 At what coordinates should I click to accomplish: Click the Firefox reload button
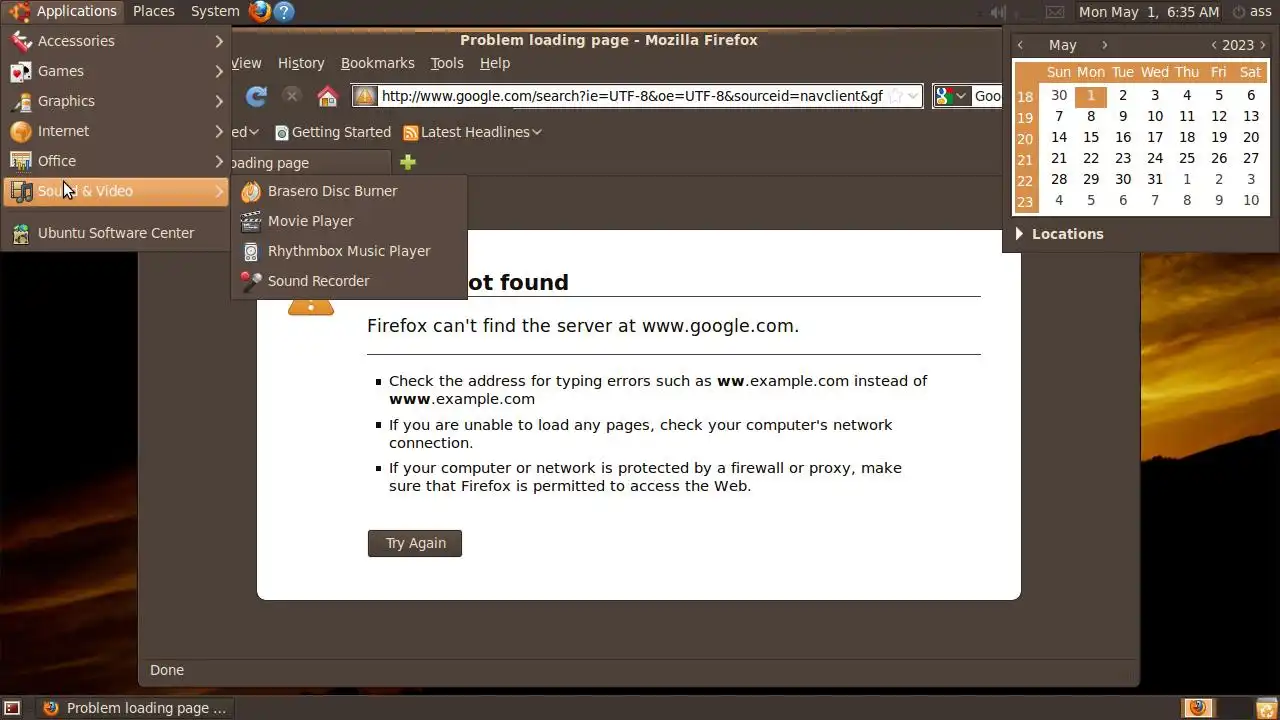click(256, 96)
